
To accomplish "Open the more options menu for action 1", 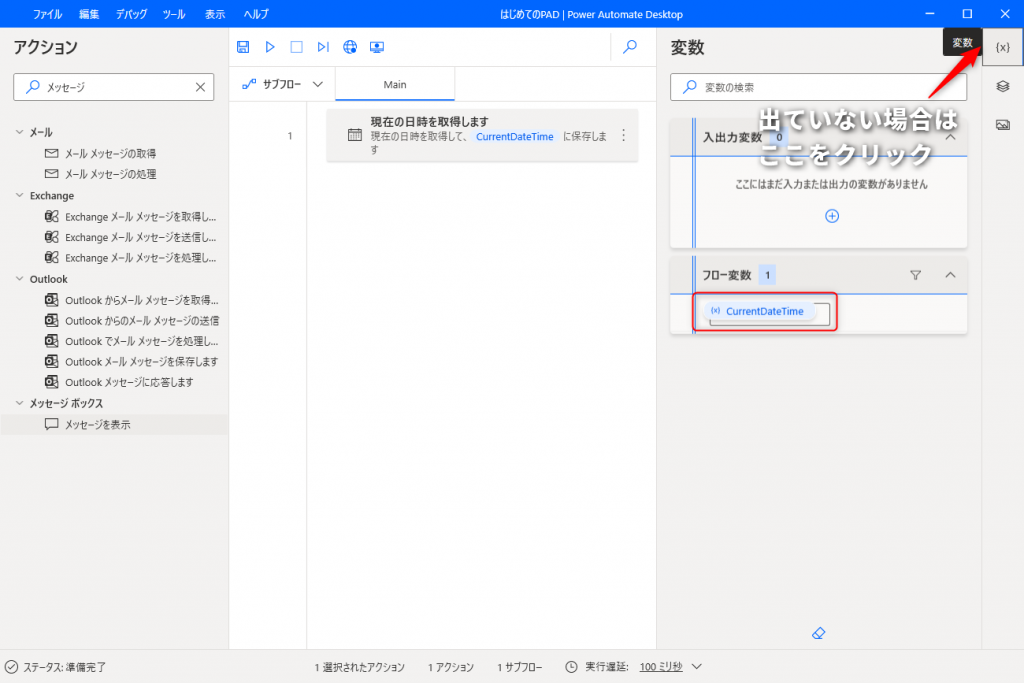I will click(624, 135).
